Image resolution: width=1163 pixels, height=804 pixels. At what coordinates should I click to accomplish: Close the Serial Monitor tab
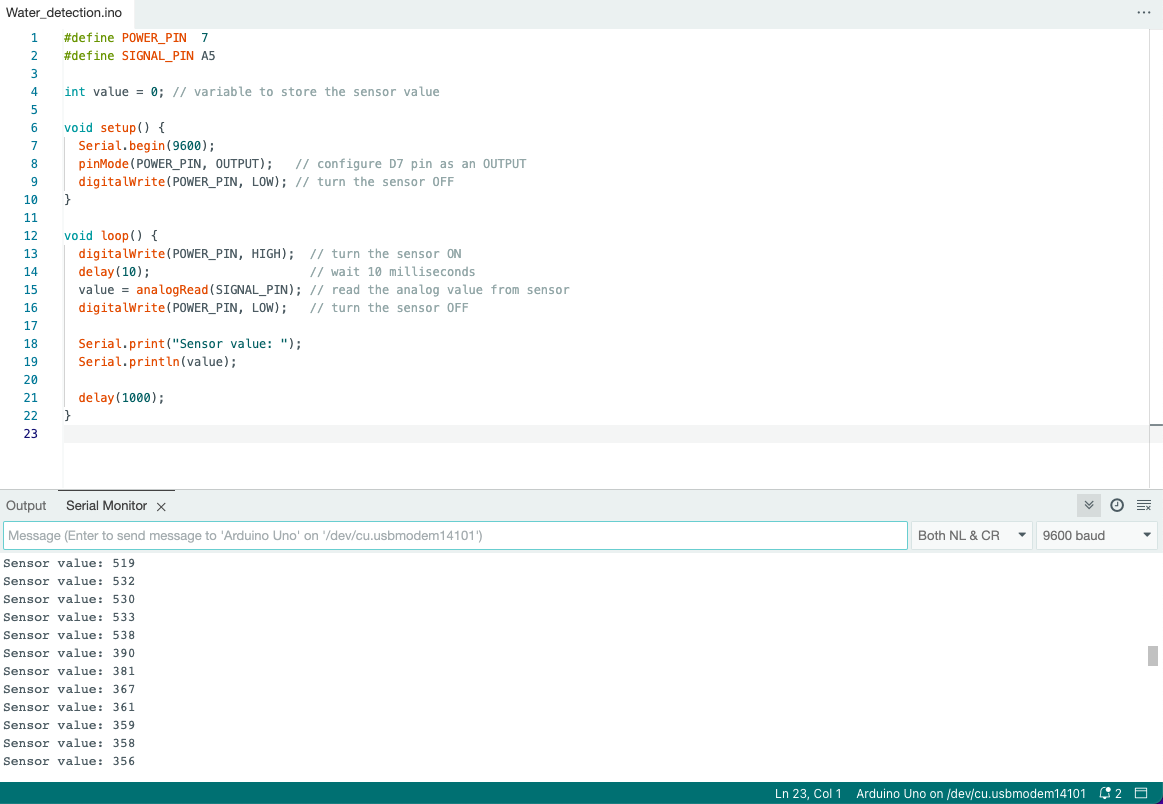pyautogui.click(x=161, y=507)
